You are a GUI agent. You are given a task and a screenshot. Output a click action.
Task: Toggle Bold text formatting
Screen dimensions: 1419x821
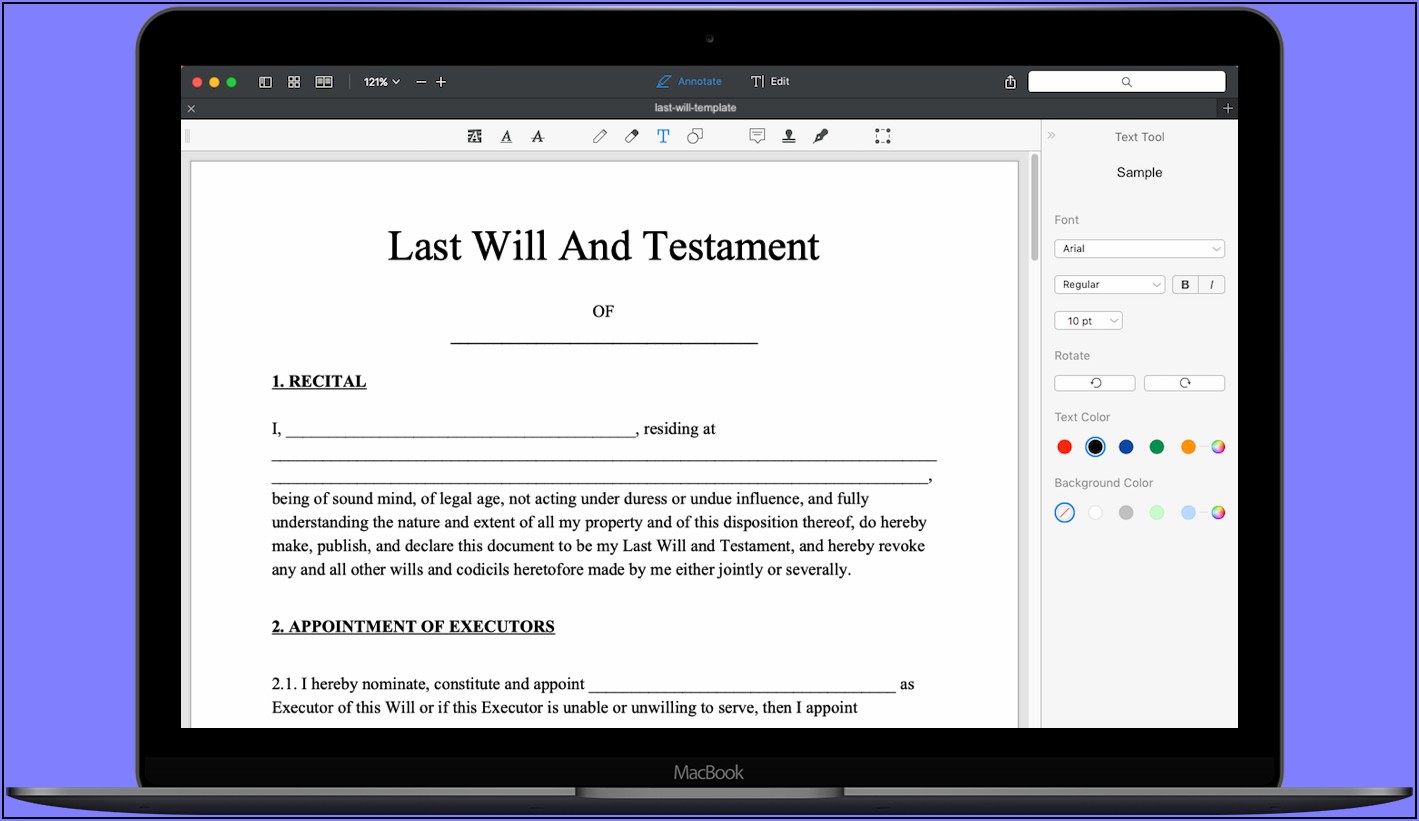point(1185,285)
